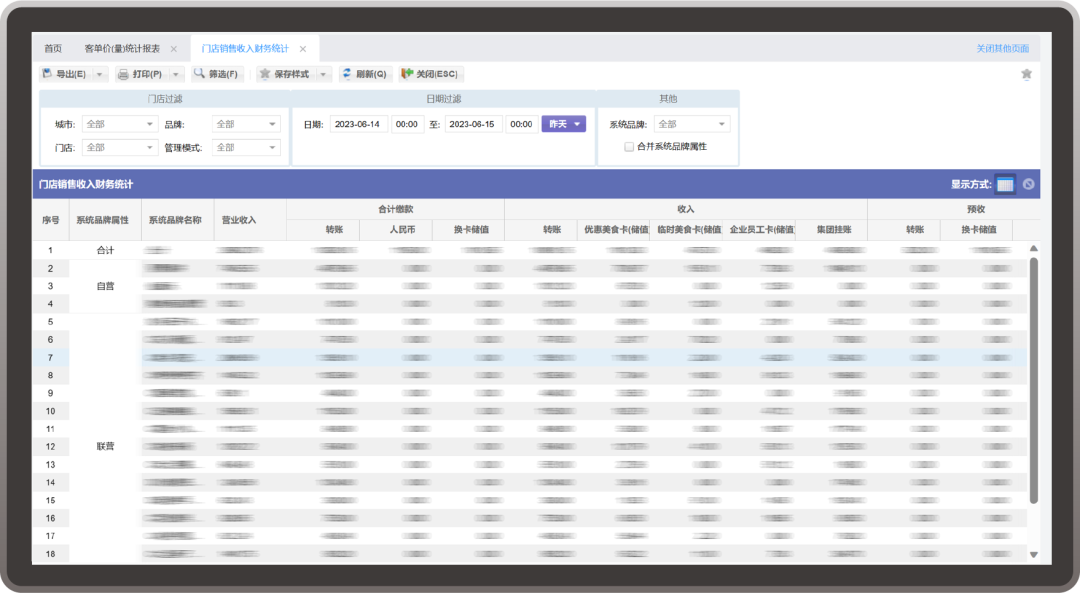Viewport: 1080px width, 593px height.
Task: Toggle the 合并系统品牌属性 checkbox
Action: (629, 147)
